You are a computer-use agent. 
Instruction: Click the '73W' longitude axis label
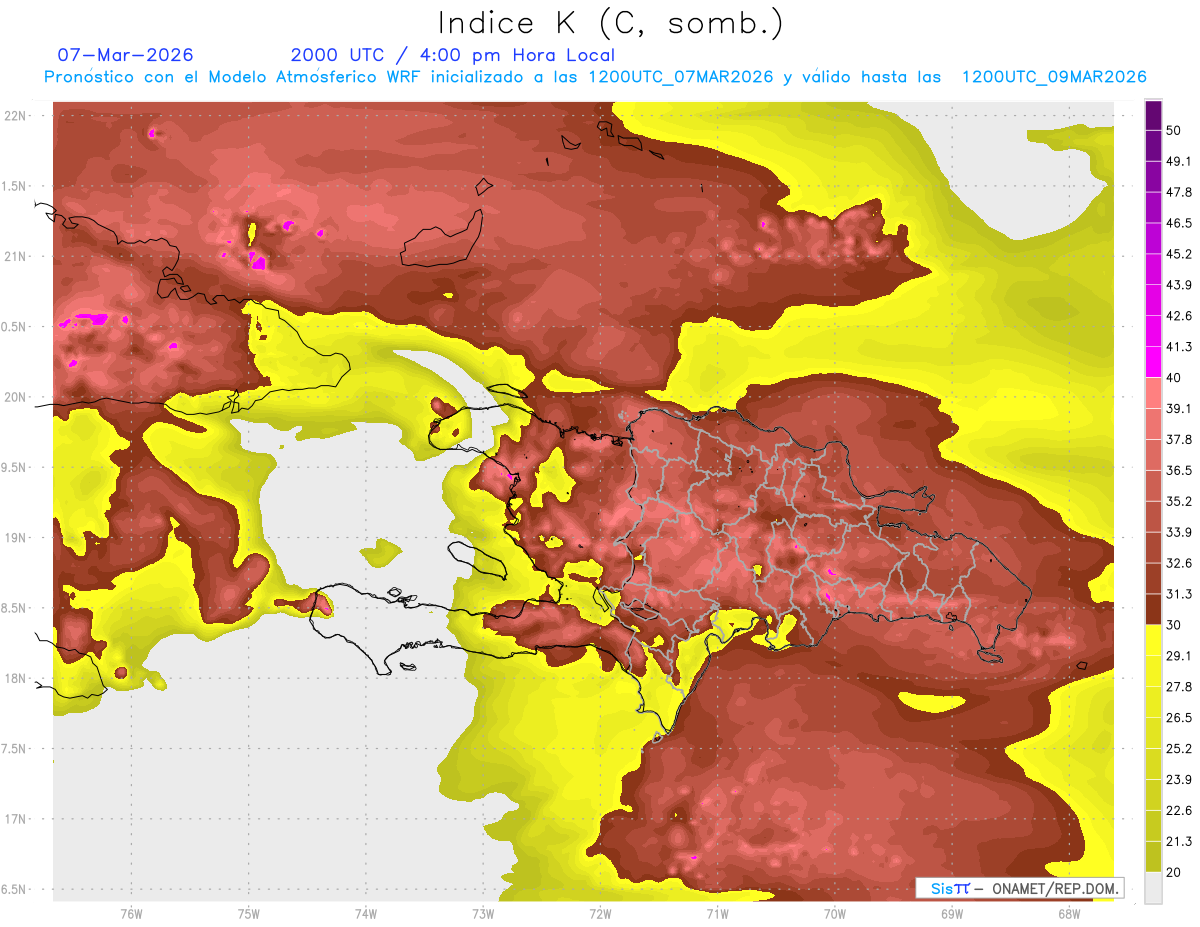483,913
